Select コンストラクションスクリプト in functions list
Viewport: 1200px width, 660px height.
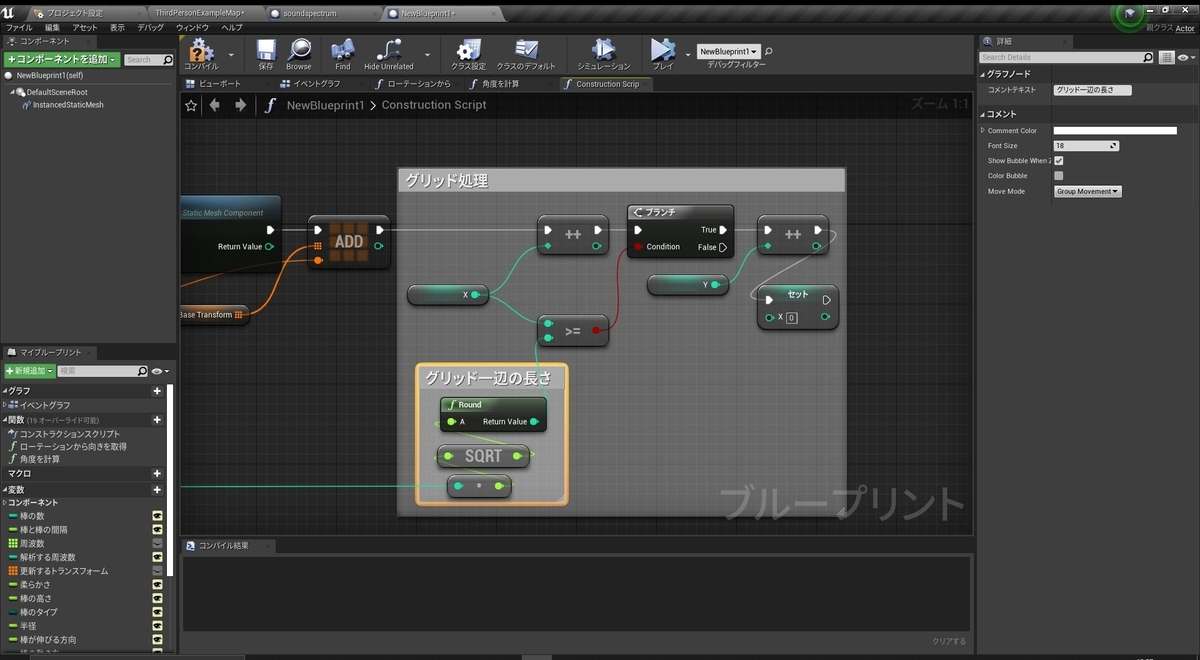tap(69, 434)
